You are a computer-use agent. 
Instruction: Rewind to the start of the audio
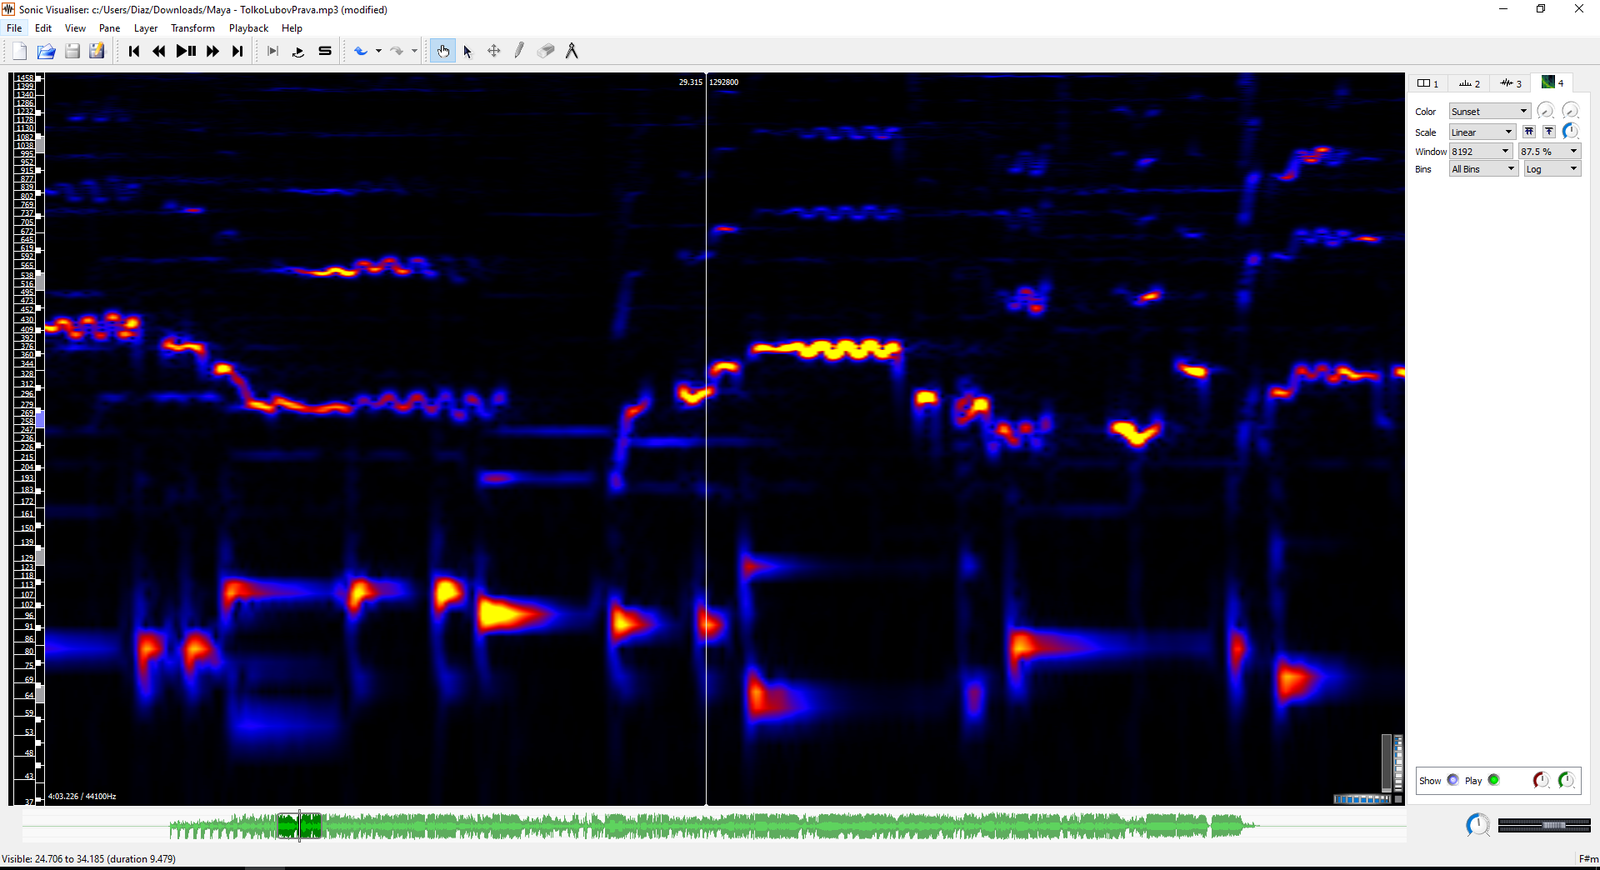click(134, 51)
